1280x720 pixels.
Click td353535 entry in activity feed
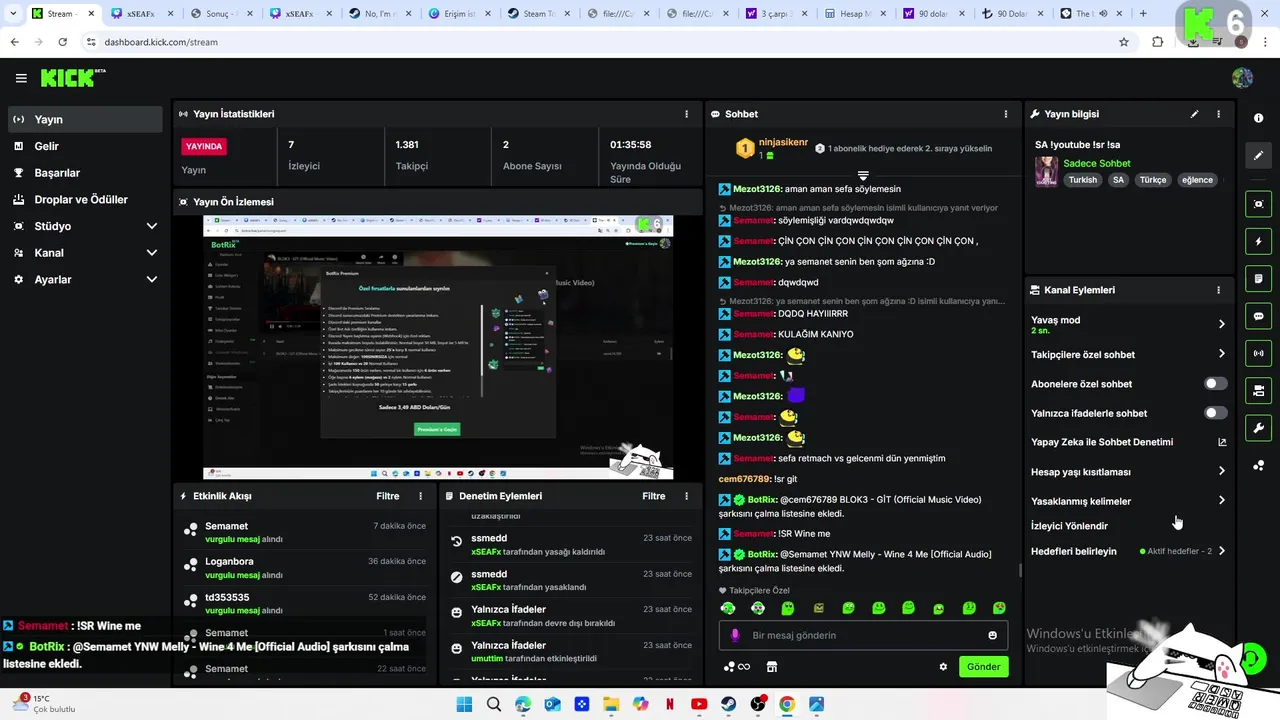[x=305, y=604]
